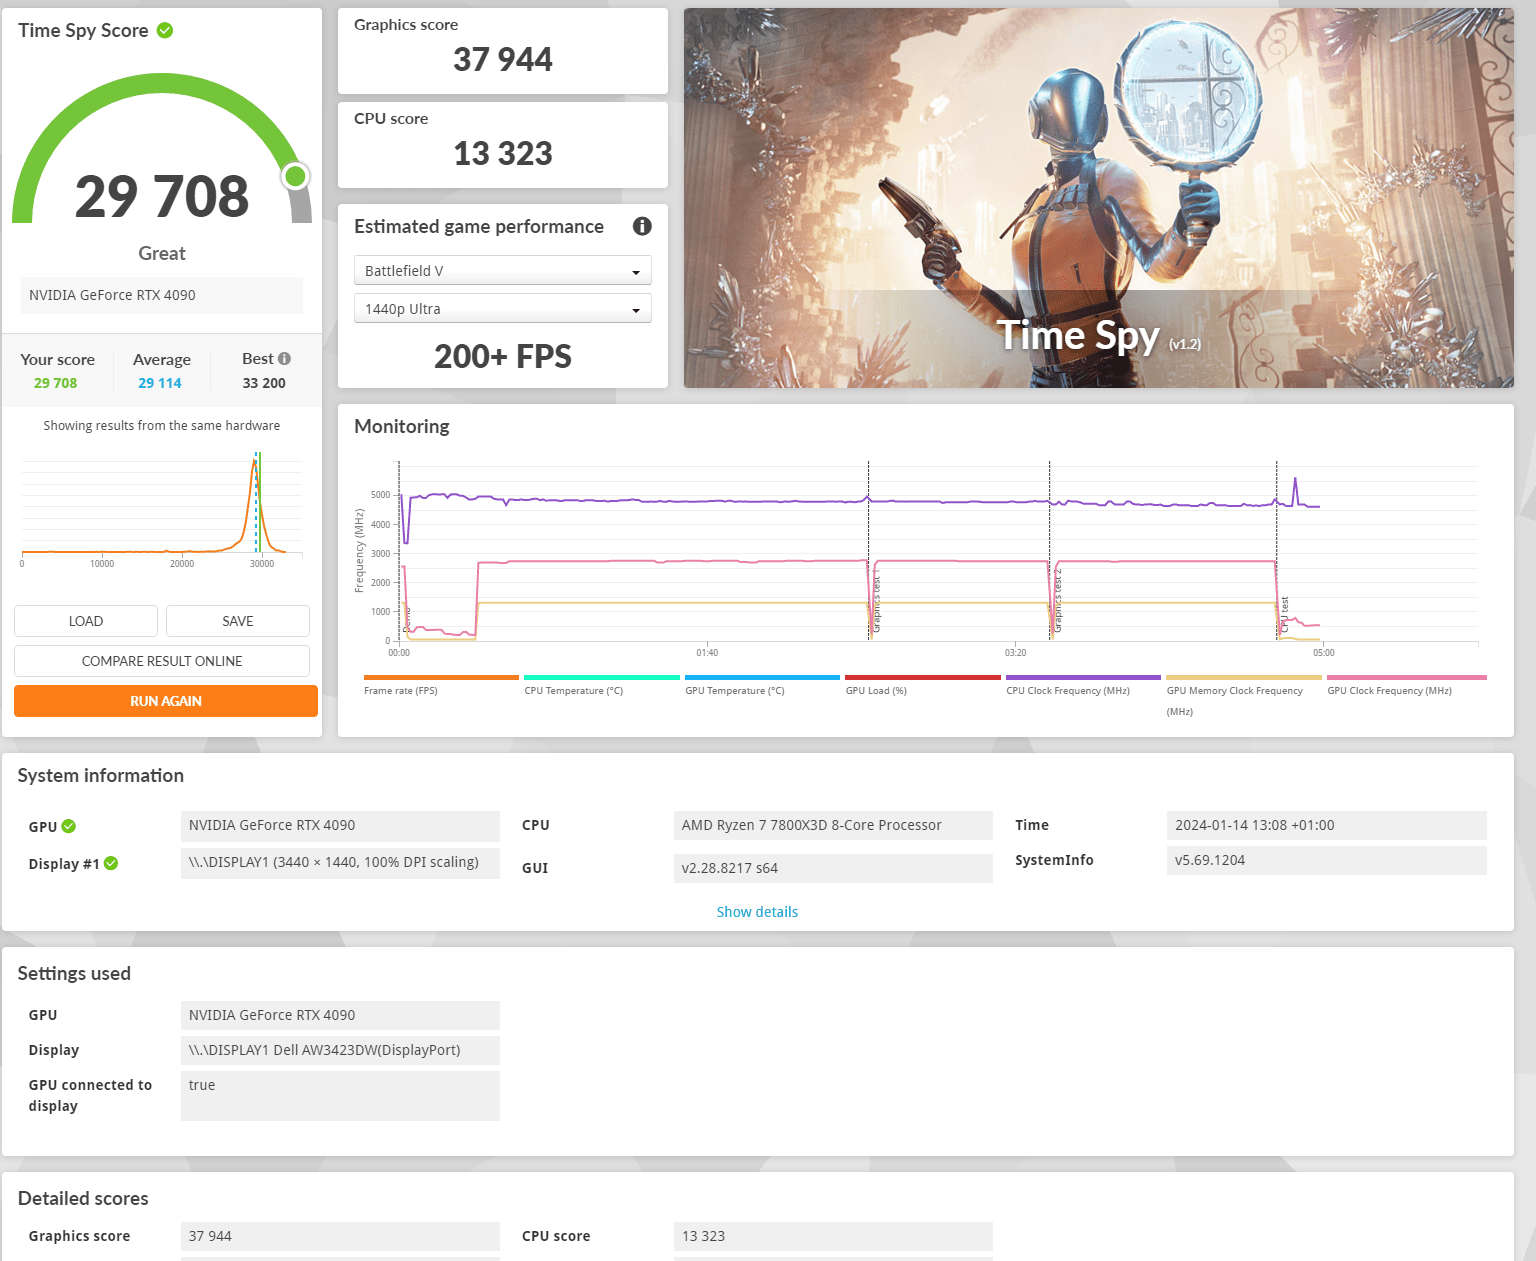Click the DISPLAY1 3440 × 1440 field

click(340, 863)
